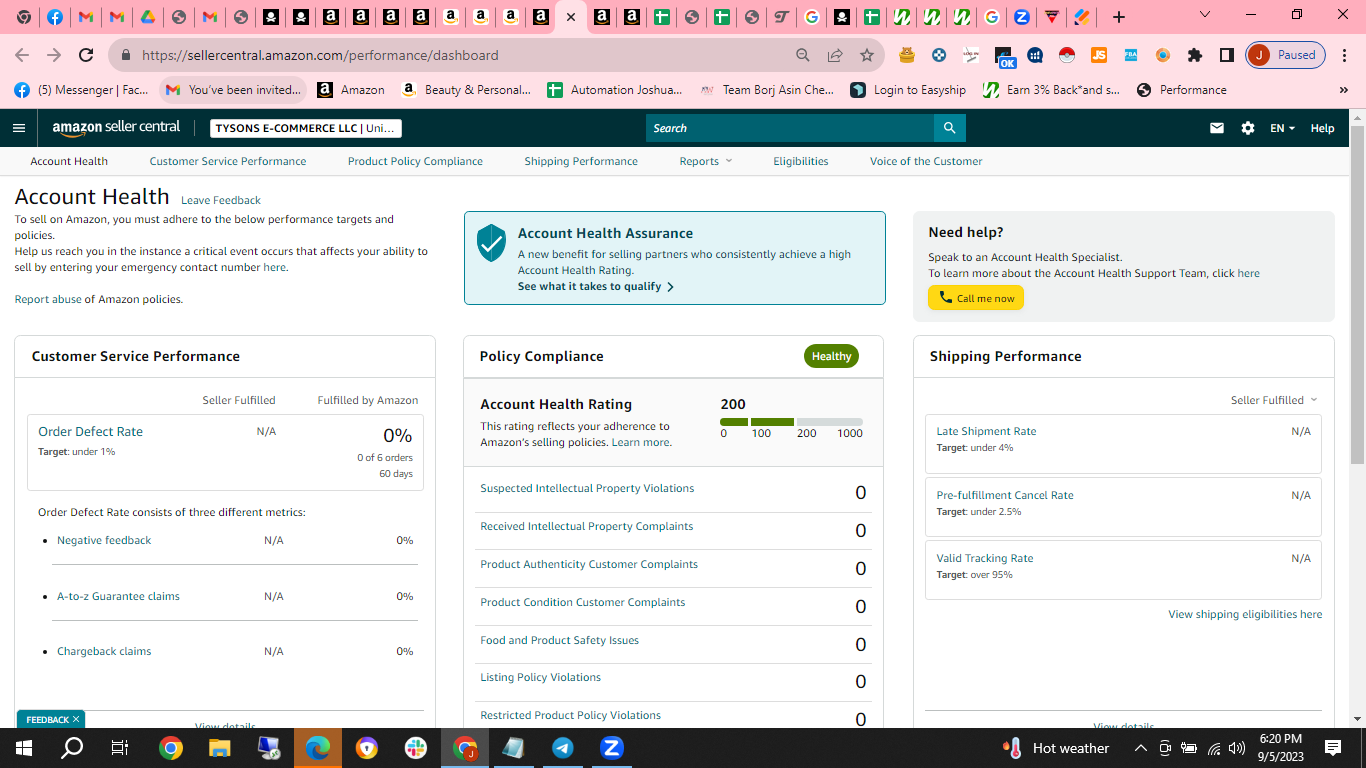1366x768 pixels.
Task: Click the JS extension icon
Action: point(1098,55)
